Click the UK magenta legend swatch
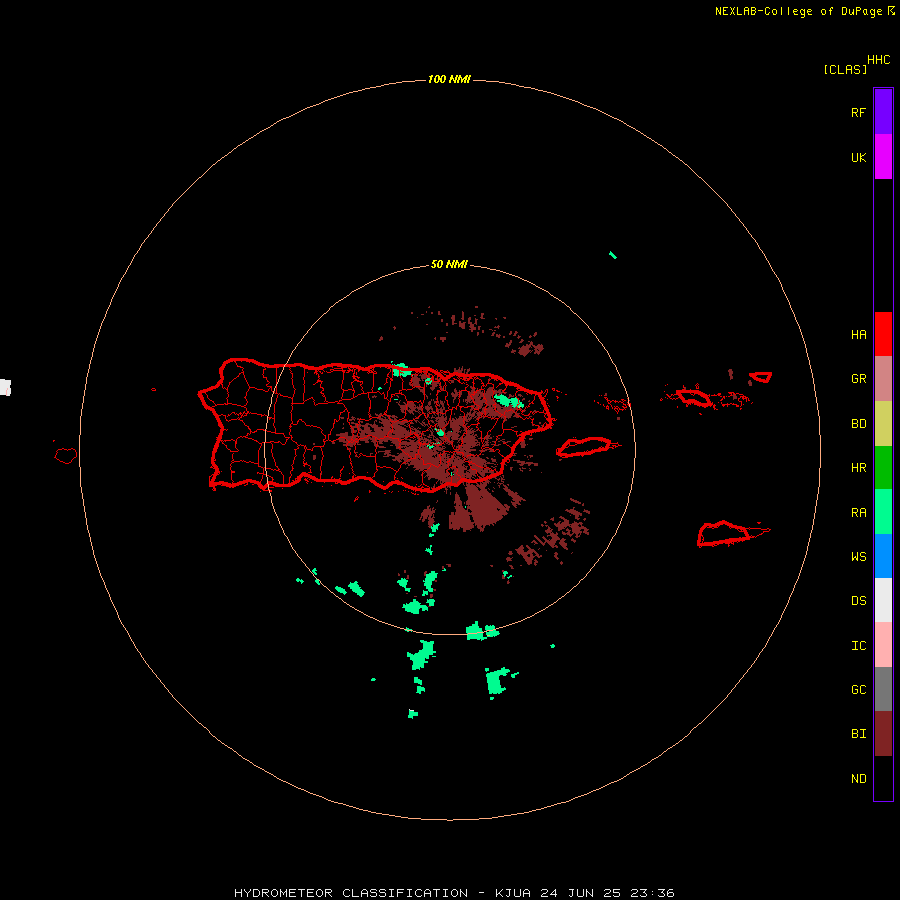 point(883,156)
